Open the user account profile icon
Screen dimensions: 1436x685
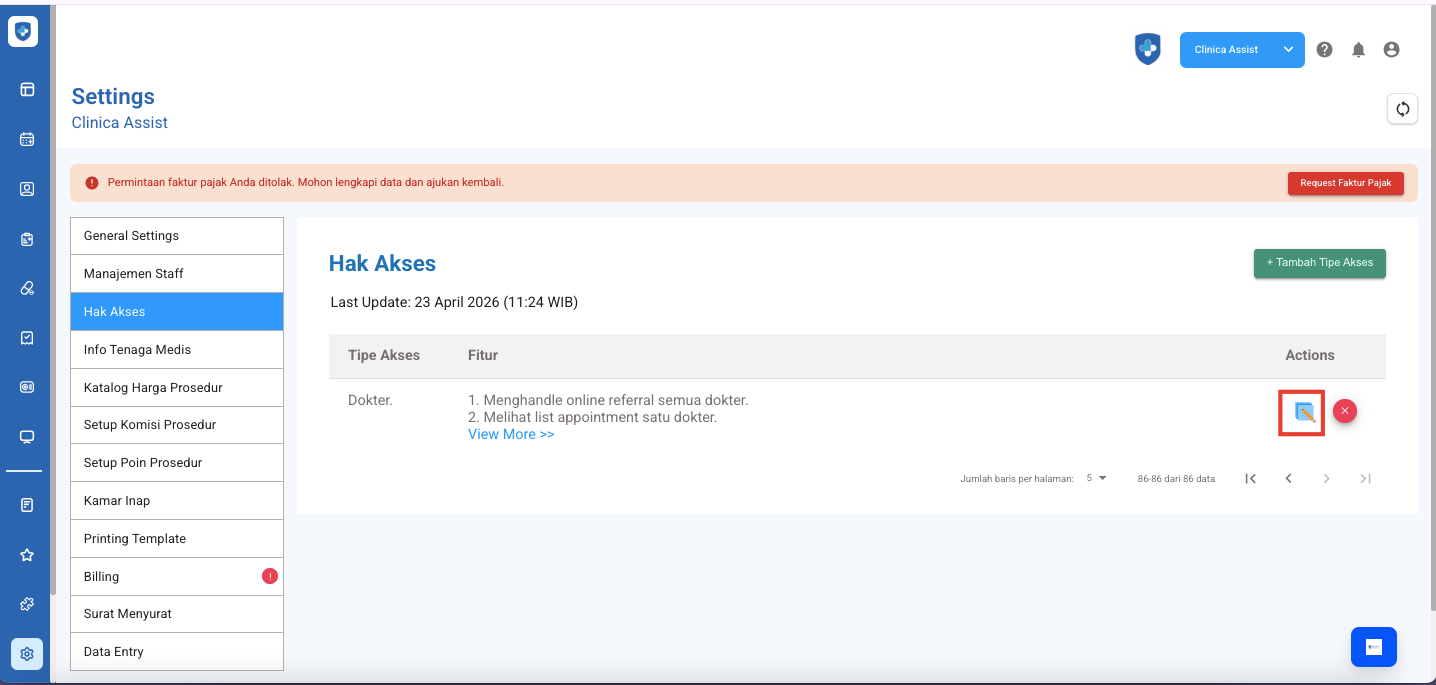coord(1391,50)
